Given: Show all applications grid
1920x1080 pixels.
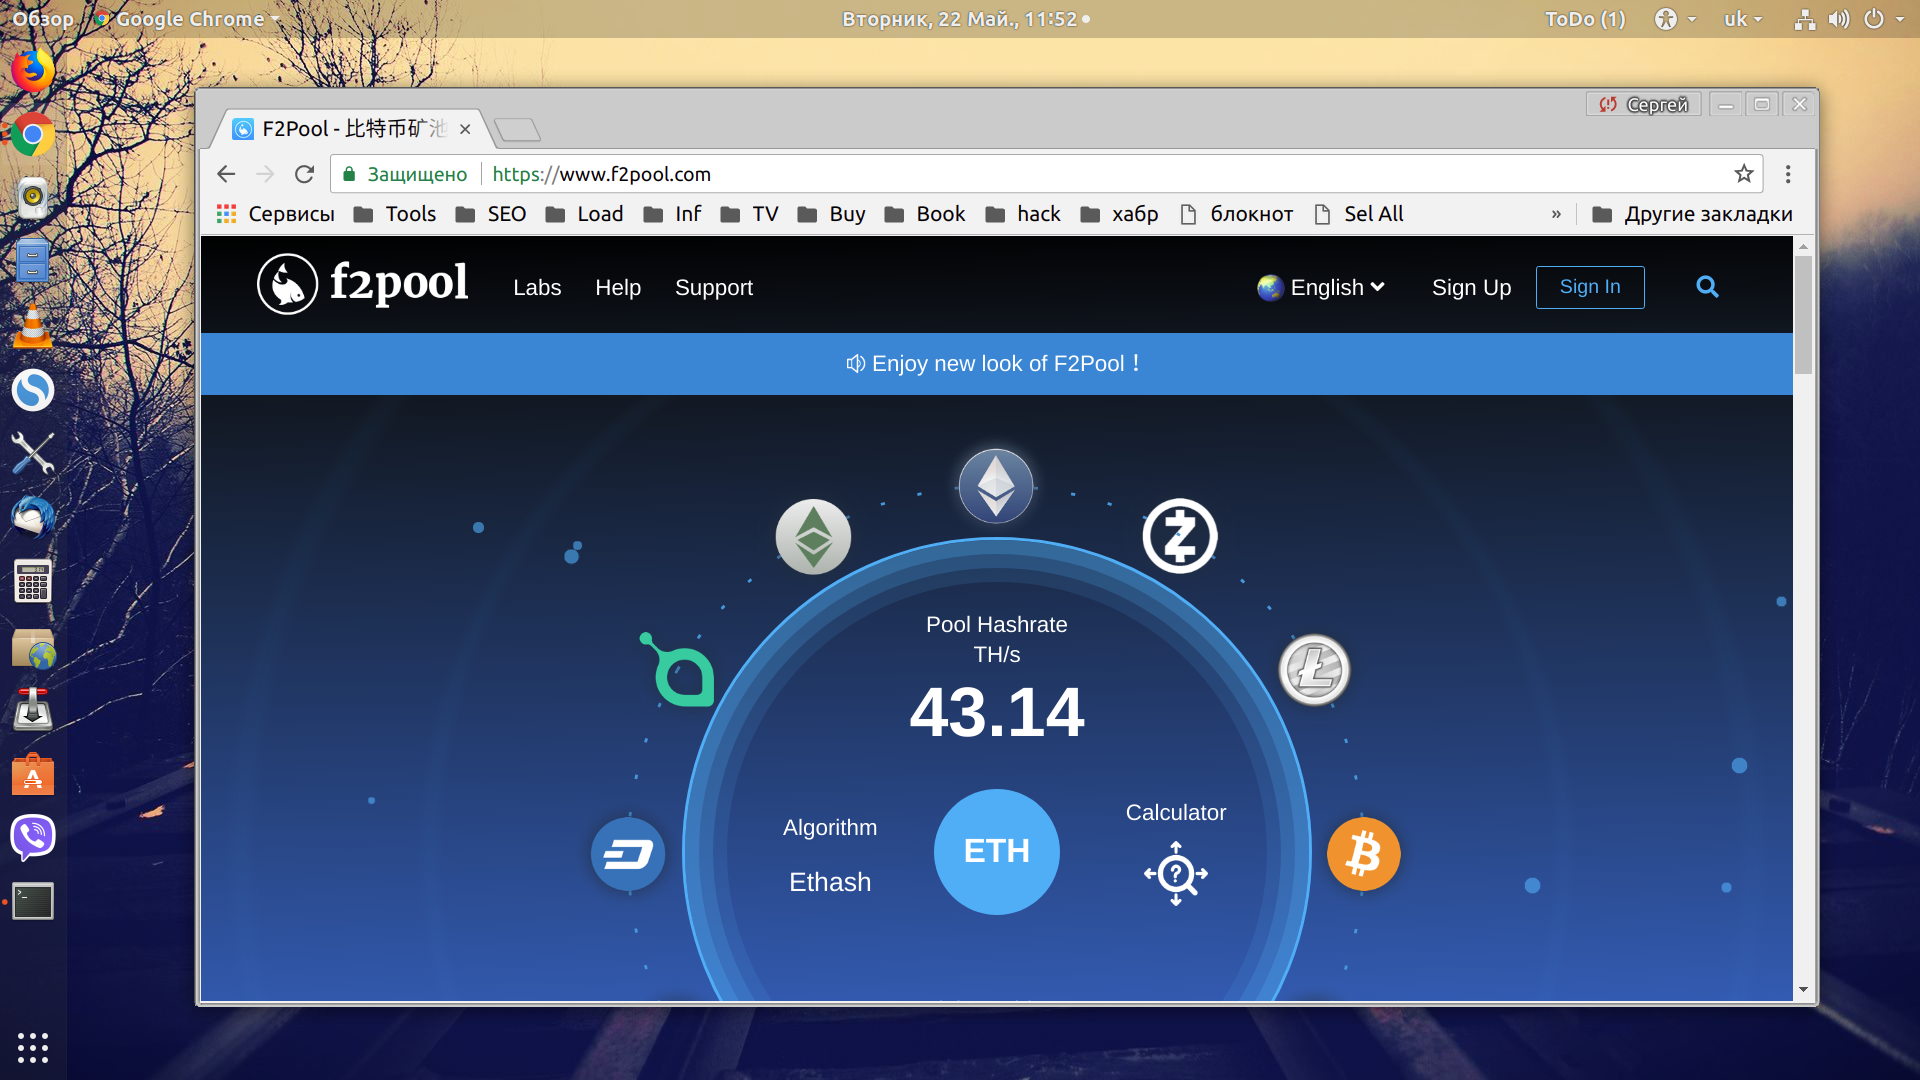Looking at the screenshot, I should (x=33, y=1047).
